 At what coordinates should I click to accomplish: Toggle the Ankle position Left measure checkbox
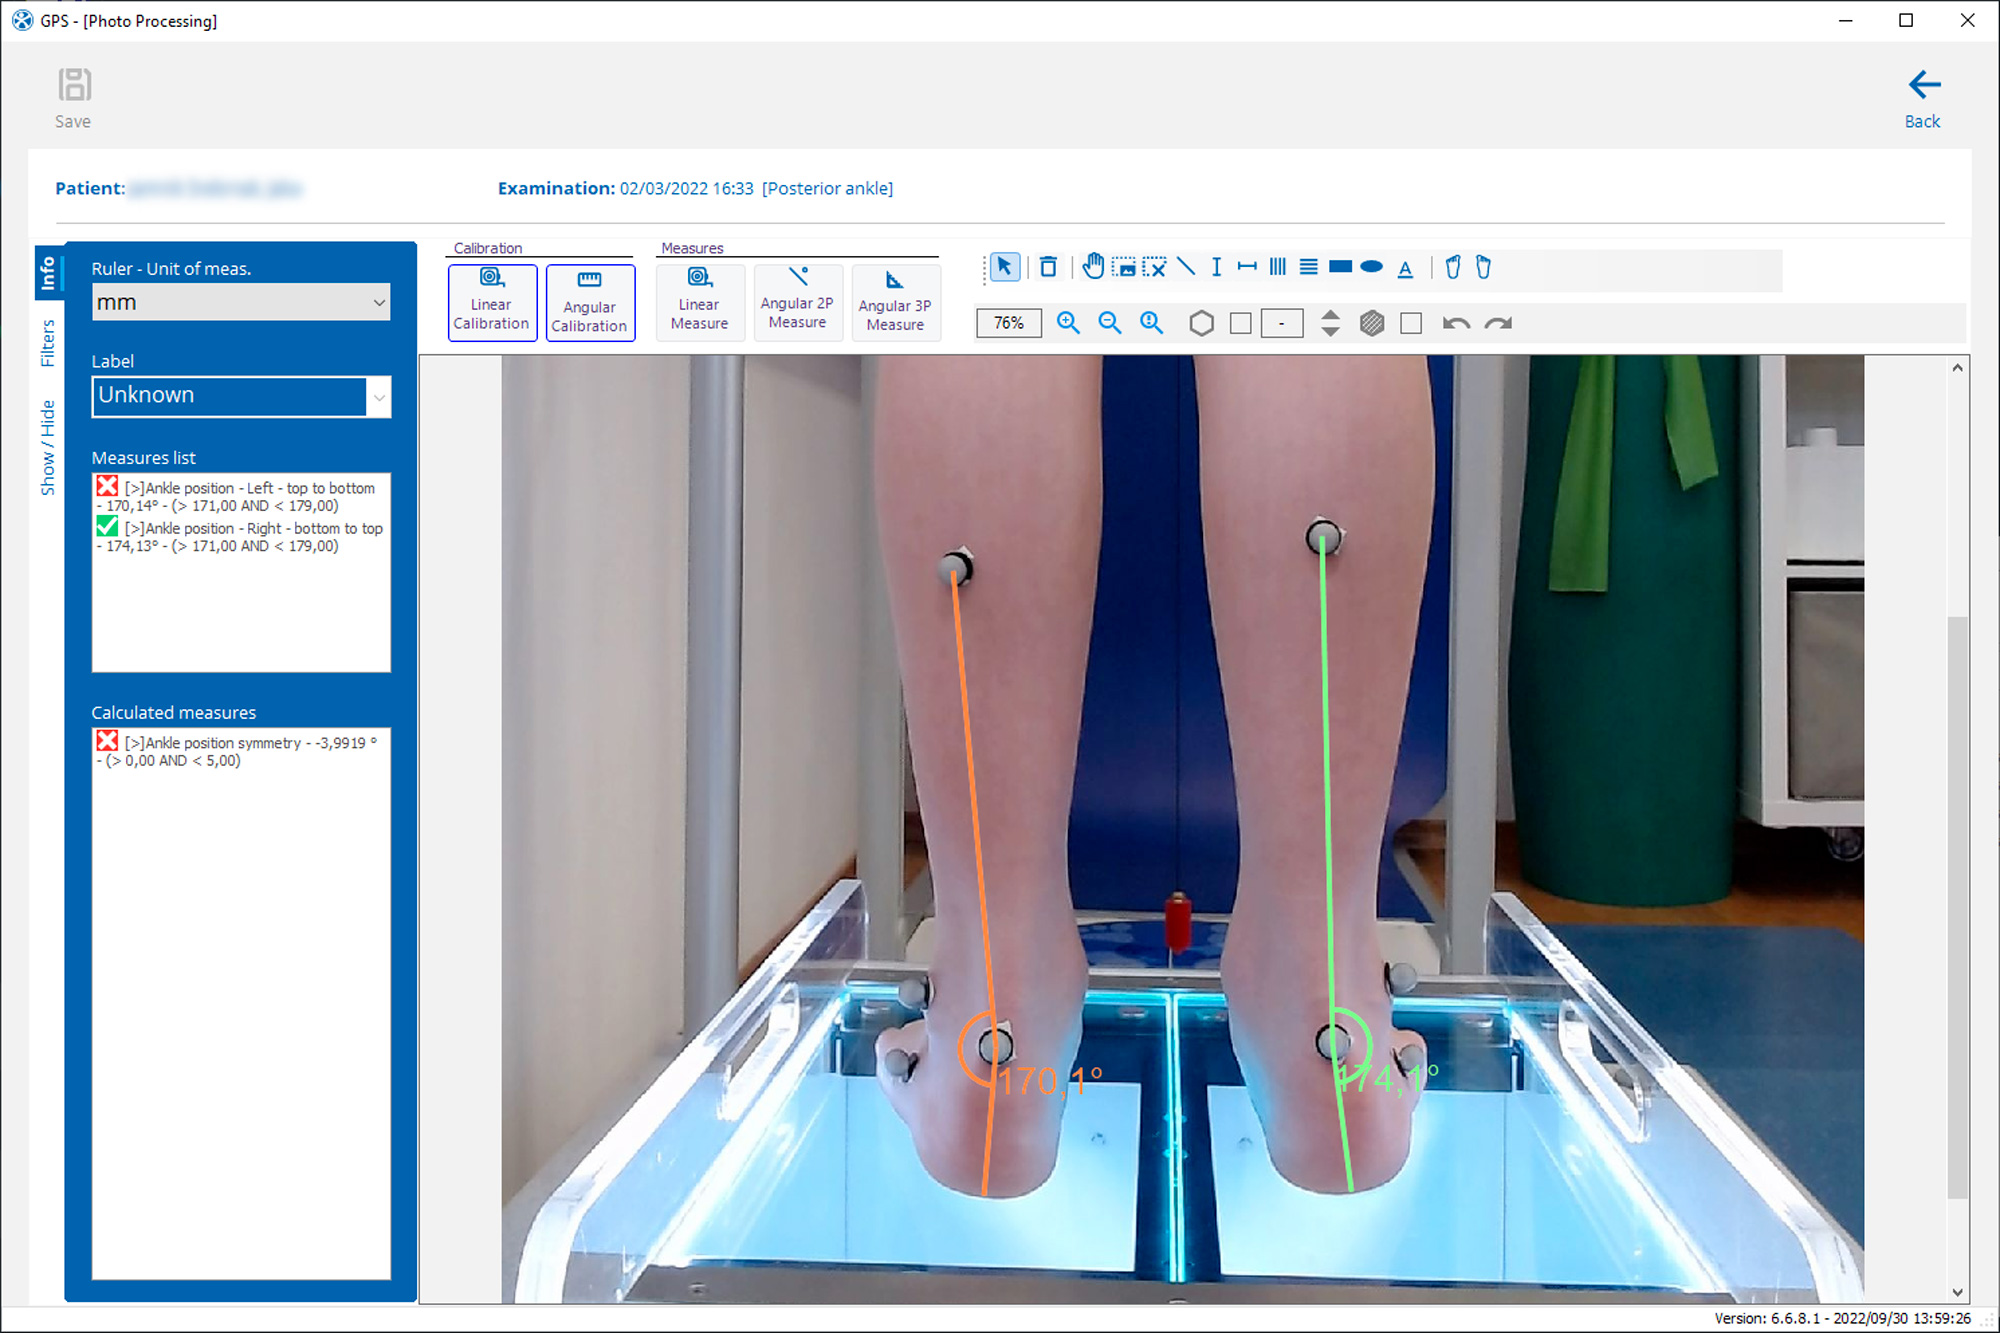107,487
